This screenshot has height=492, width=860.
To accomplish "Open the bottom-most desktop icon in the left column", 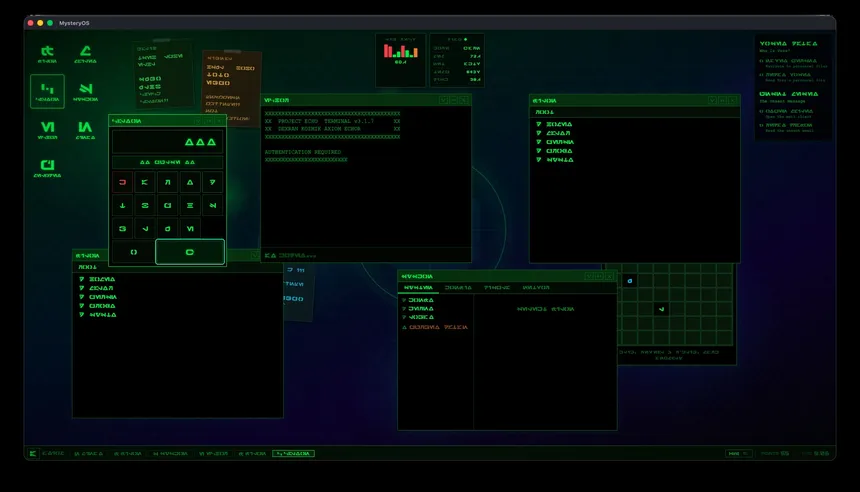I will point(47,167).
